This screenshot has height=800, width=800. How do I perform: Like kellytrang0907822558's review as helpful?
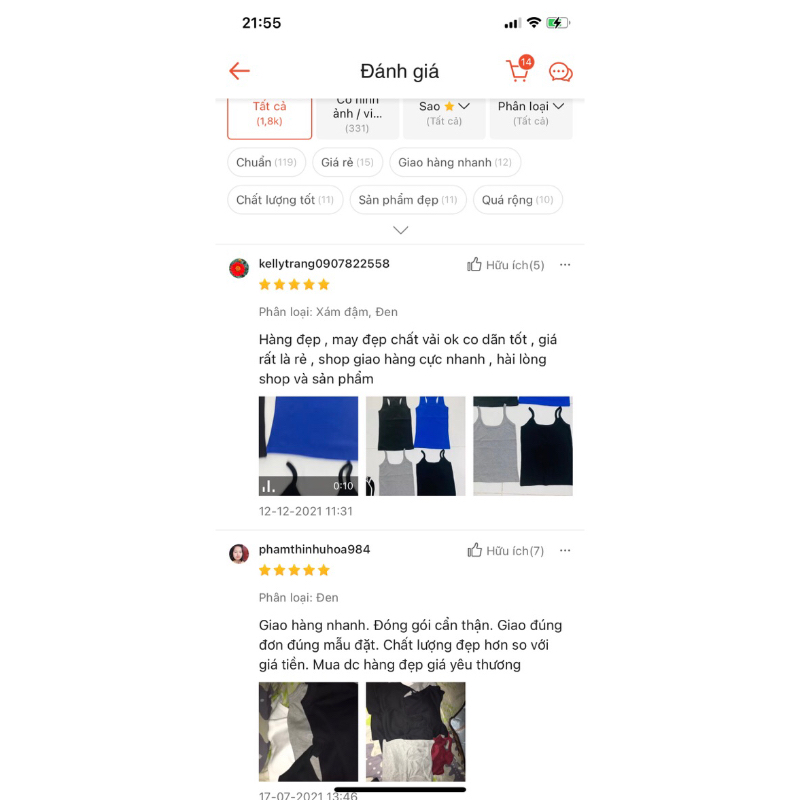coord(506,265)
